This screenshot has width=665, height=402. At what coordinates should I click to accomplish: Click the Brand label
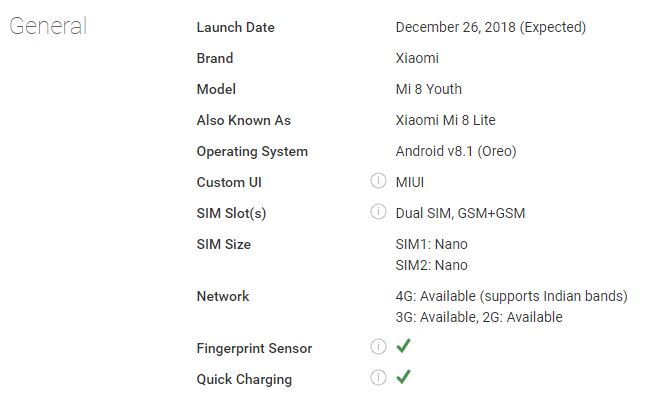(x=215, y=58)
